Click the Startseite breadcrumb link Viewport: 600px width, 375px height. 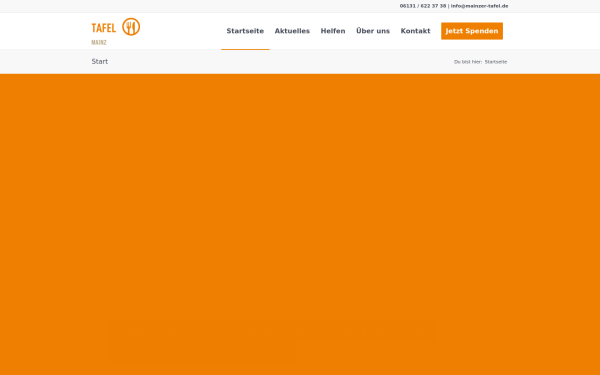496,62
